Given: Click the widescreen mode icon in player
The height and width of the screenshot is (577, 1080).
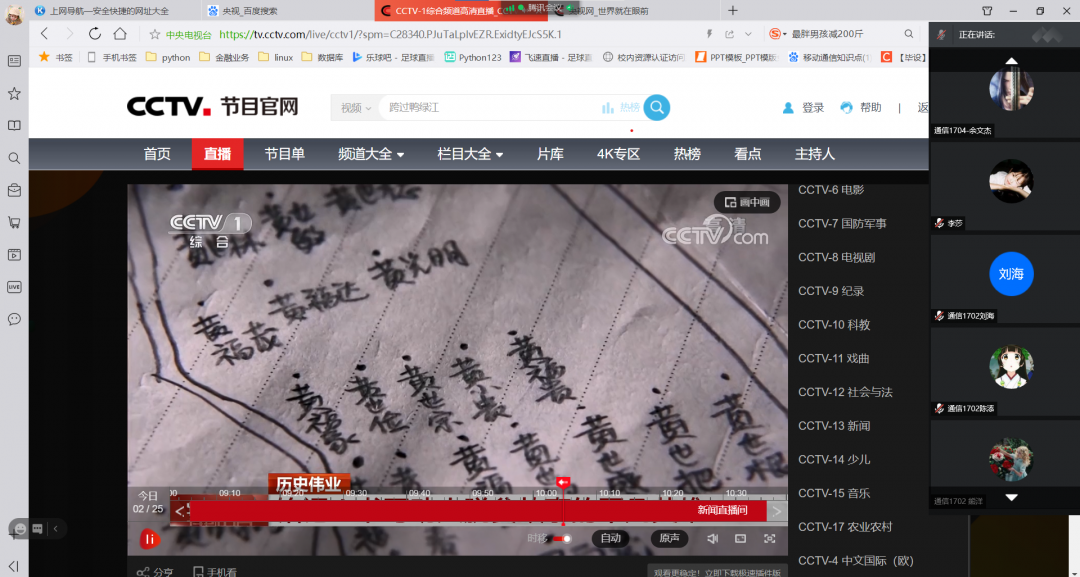Looking at the screenshot, I should point(740,539).
